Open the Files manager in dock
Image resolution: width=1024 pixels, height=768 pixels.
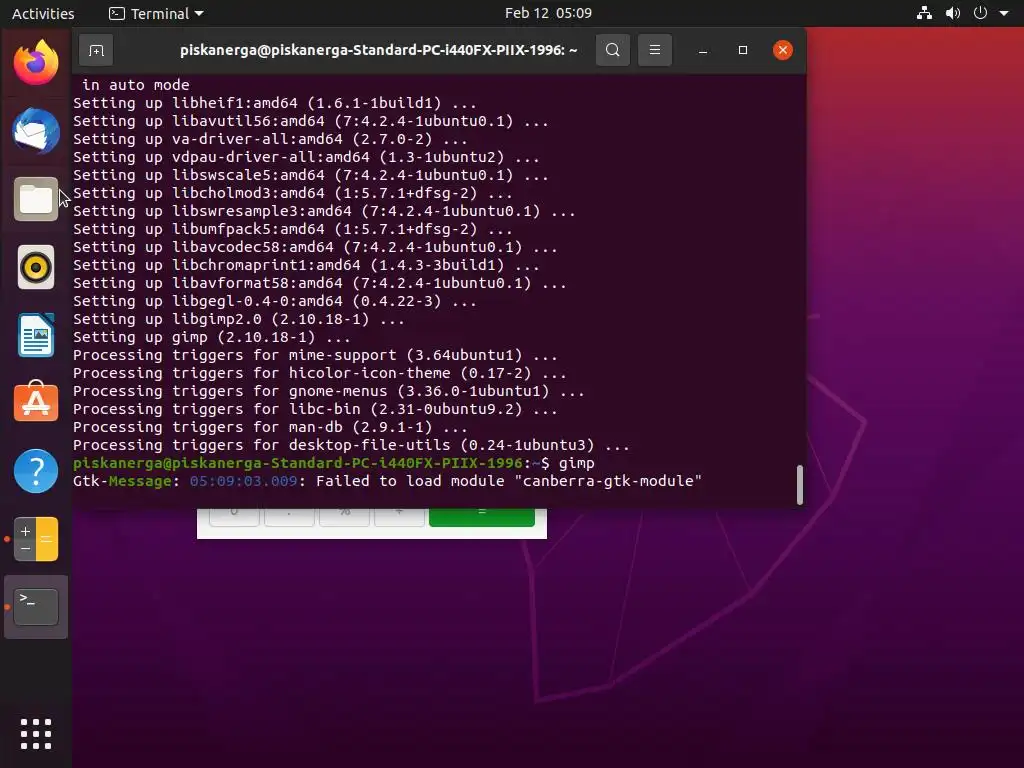pos(36,199)
